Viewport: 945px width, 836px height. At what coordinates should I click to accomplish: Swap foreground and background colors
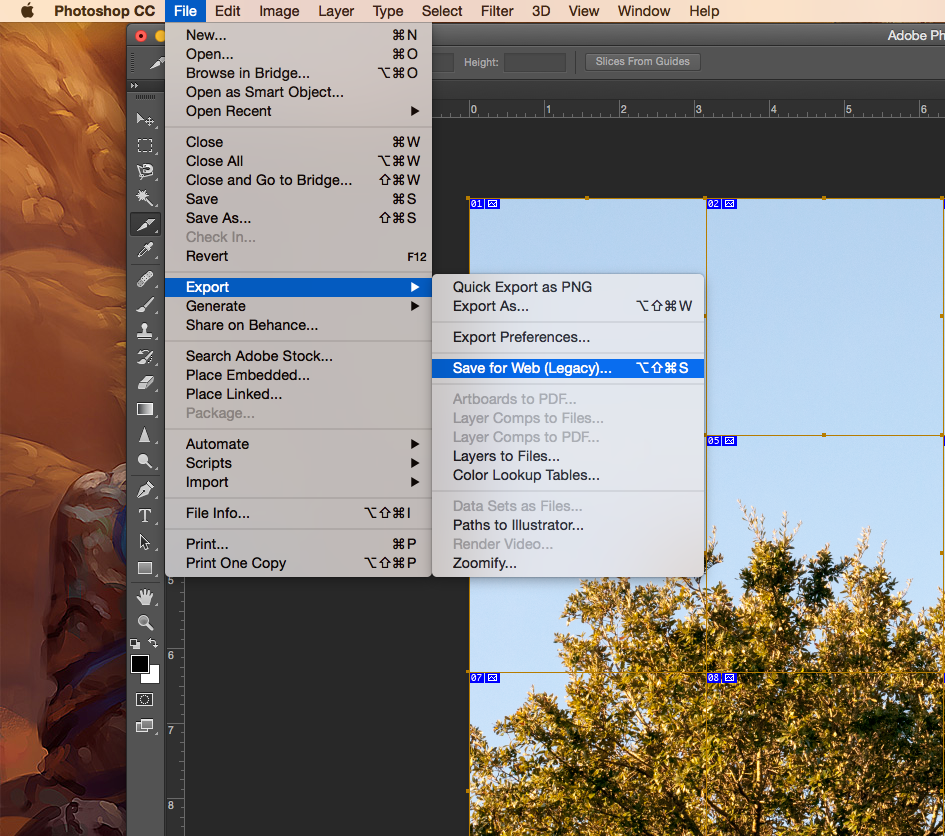[x=154, y=643]
